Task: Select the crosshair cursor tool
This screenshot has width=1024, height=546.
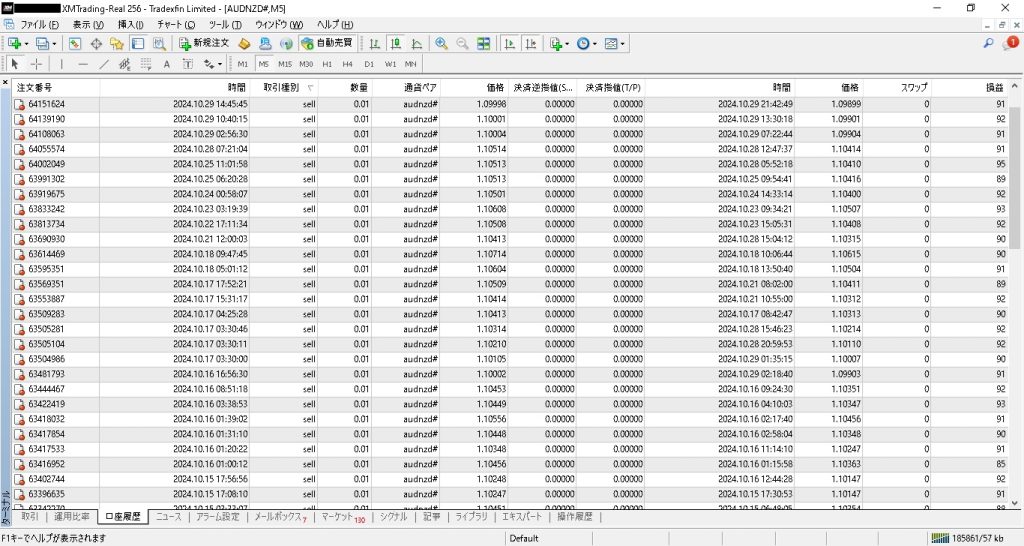Action: pos(36,64)
